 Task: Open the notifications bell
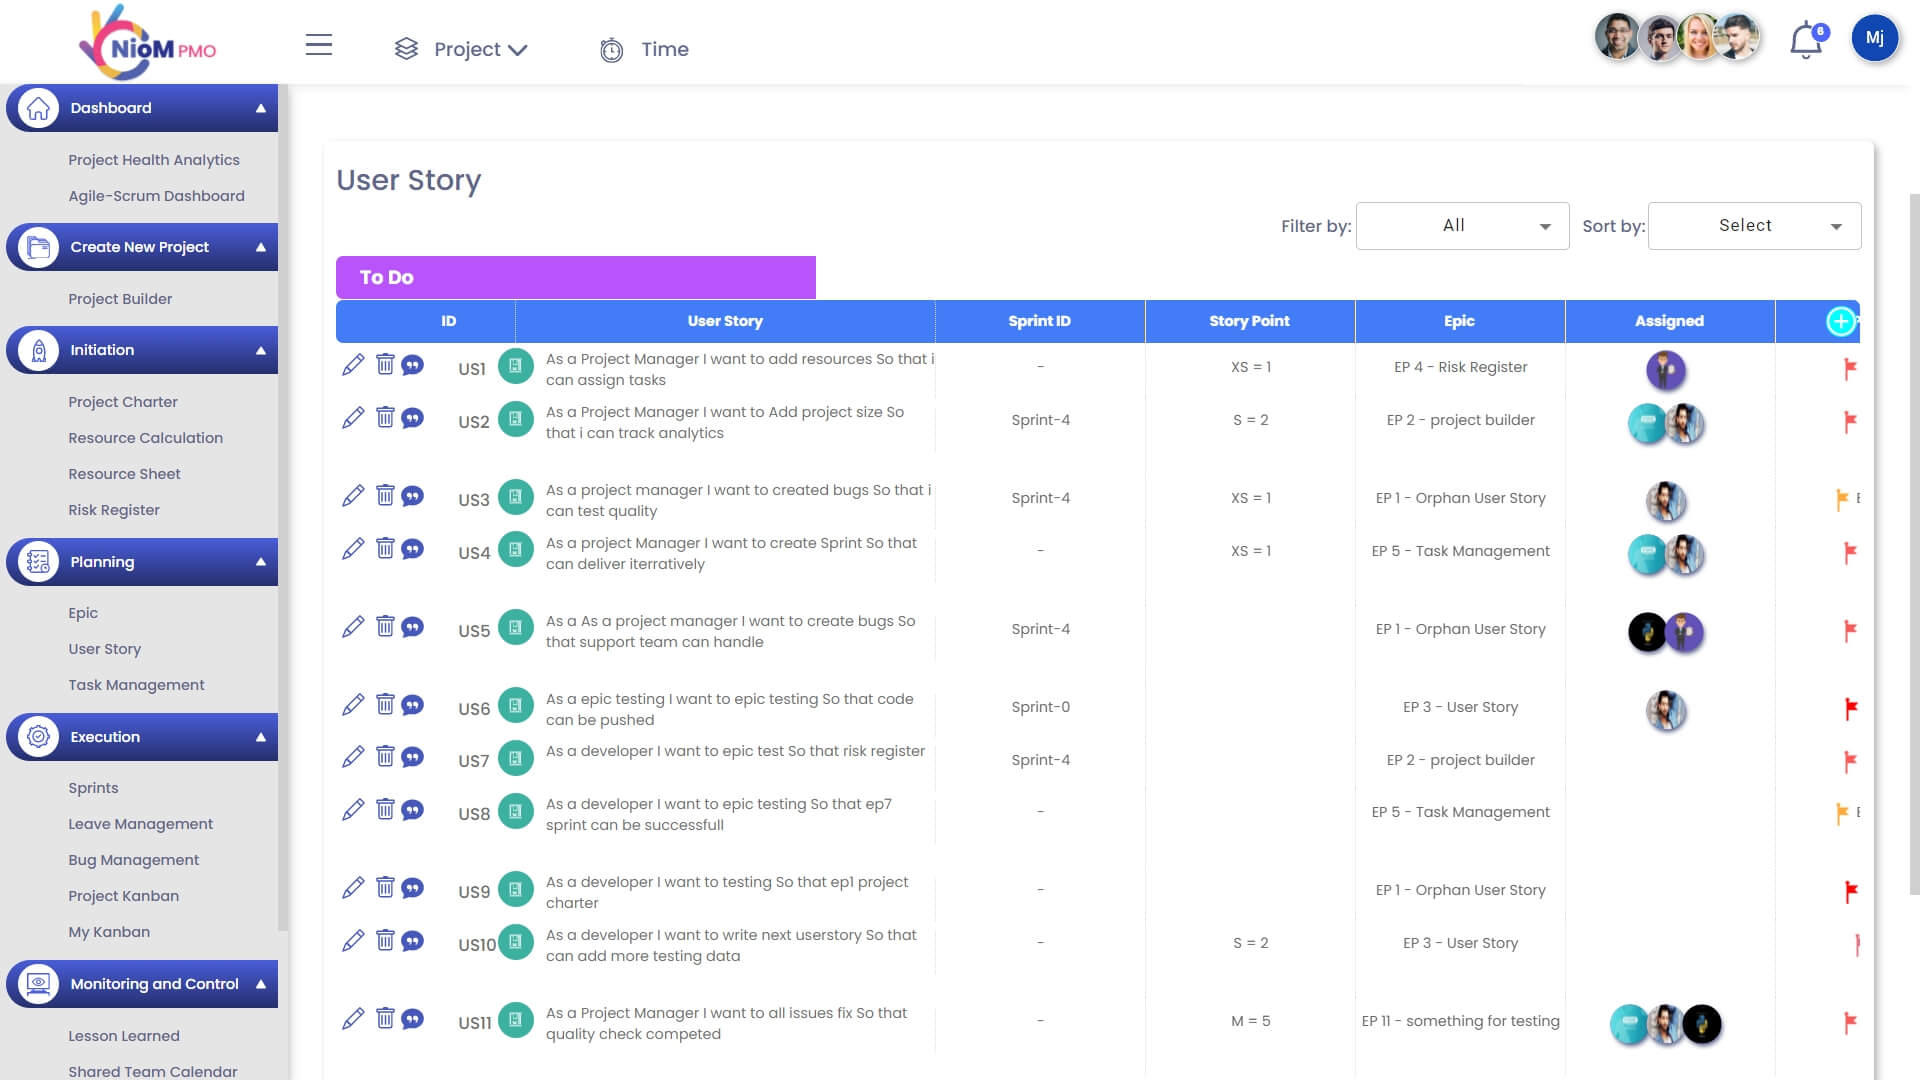[1806, 42]
